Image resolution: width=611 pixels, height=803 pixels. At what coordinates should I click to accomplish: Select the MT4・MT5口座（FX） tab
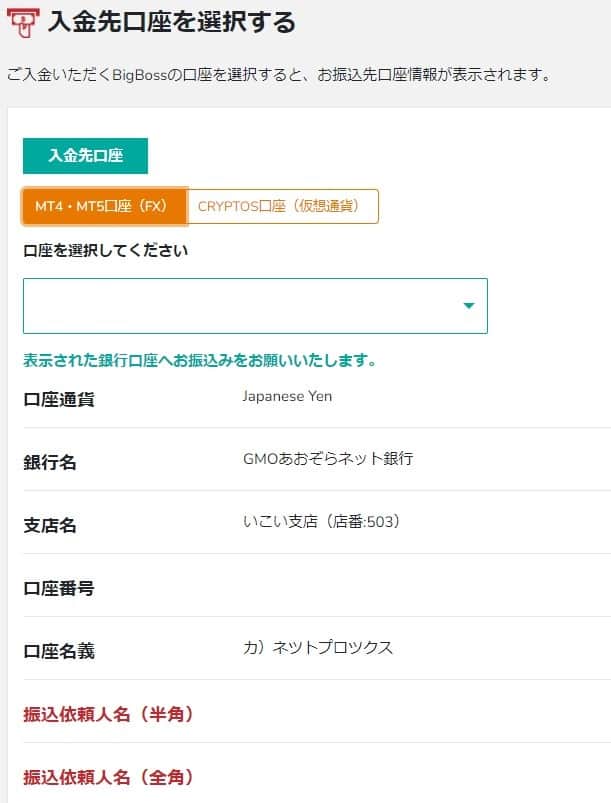pos(104,206)
